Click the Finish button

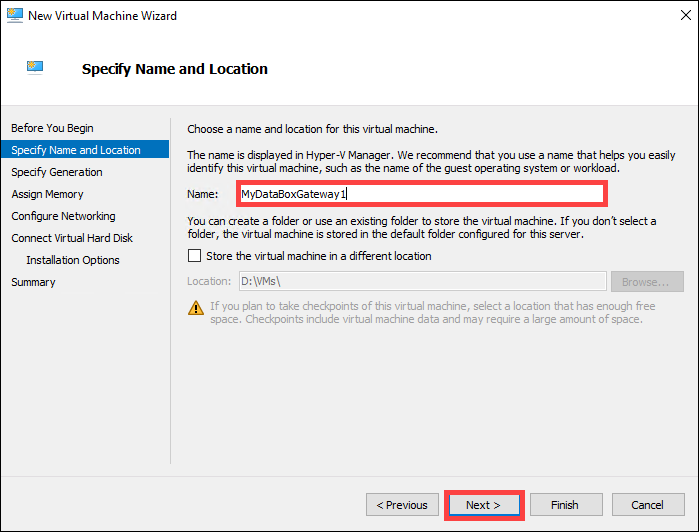[566, 505]
